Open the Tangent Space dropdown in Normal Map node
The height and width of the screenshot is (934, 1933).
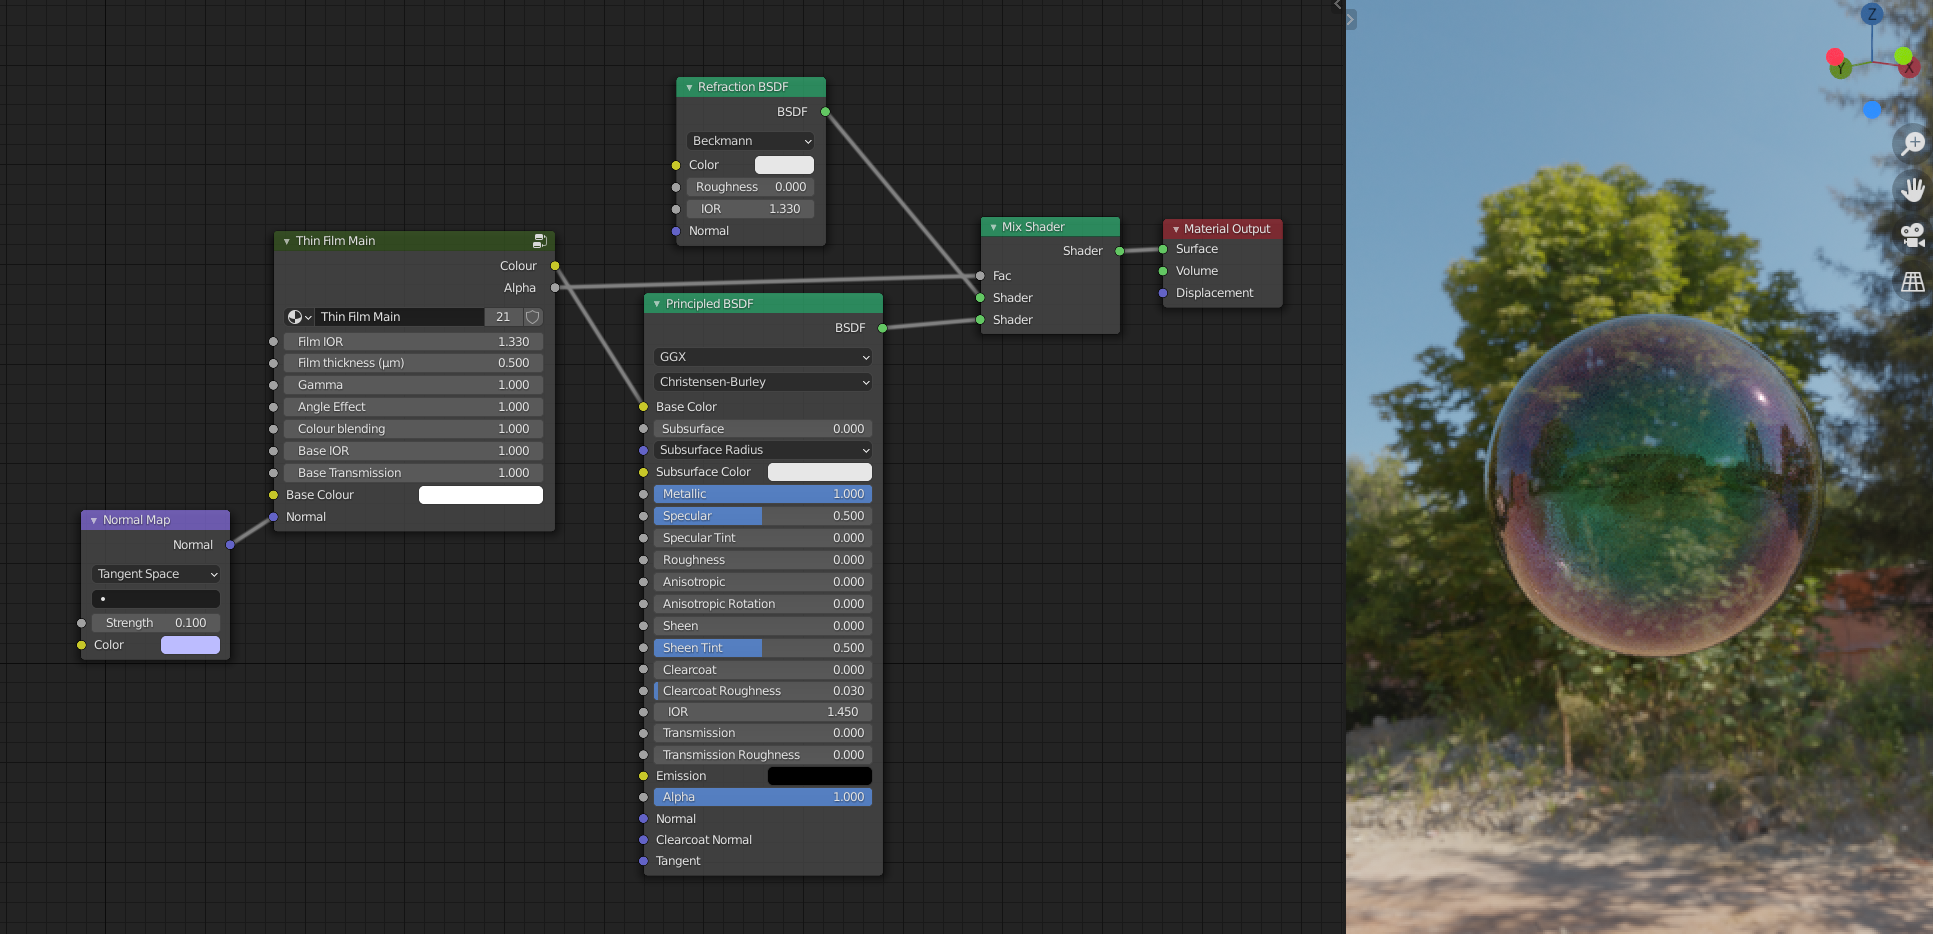[156, 574]
